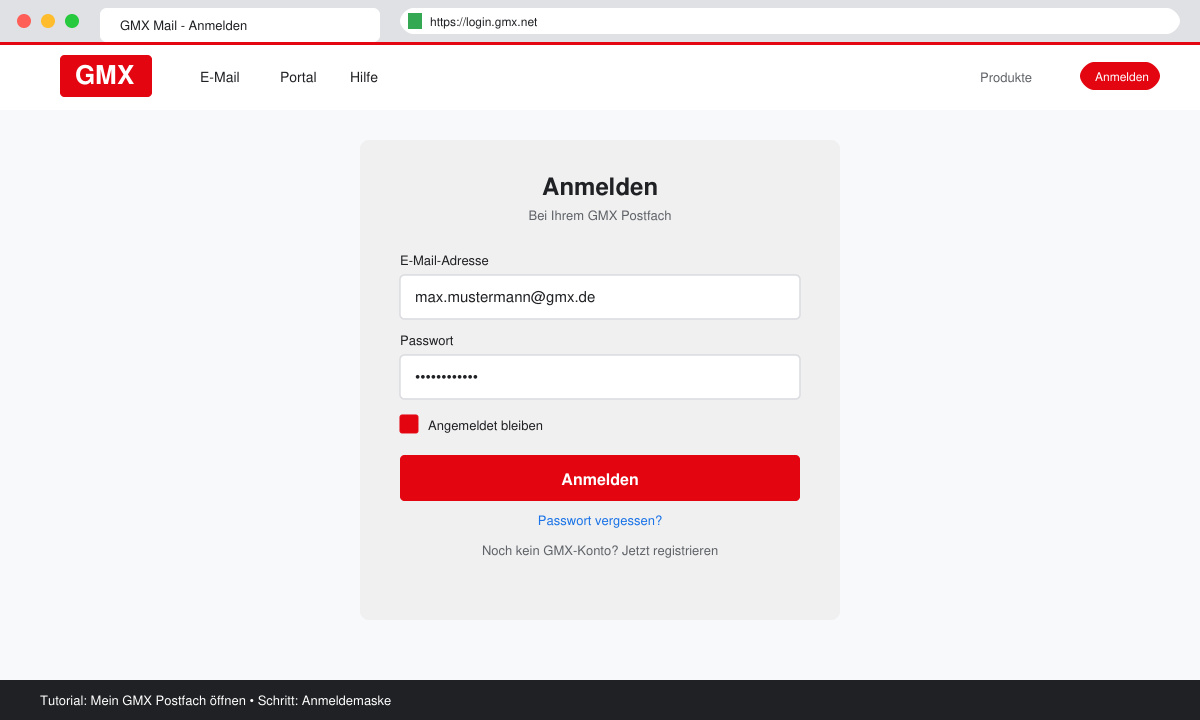1200x720 pixels.
Task: Click the GMX logo
Action: (x=106, y=76)
